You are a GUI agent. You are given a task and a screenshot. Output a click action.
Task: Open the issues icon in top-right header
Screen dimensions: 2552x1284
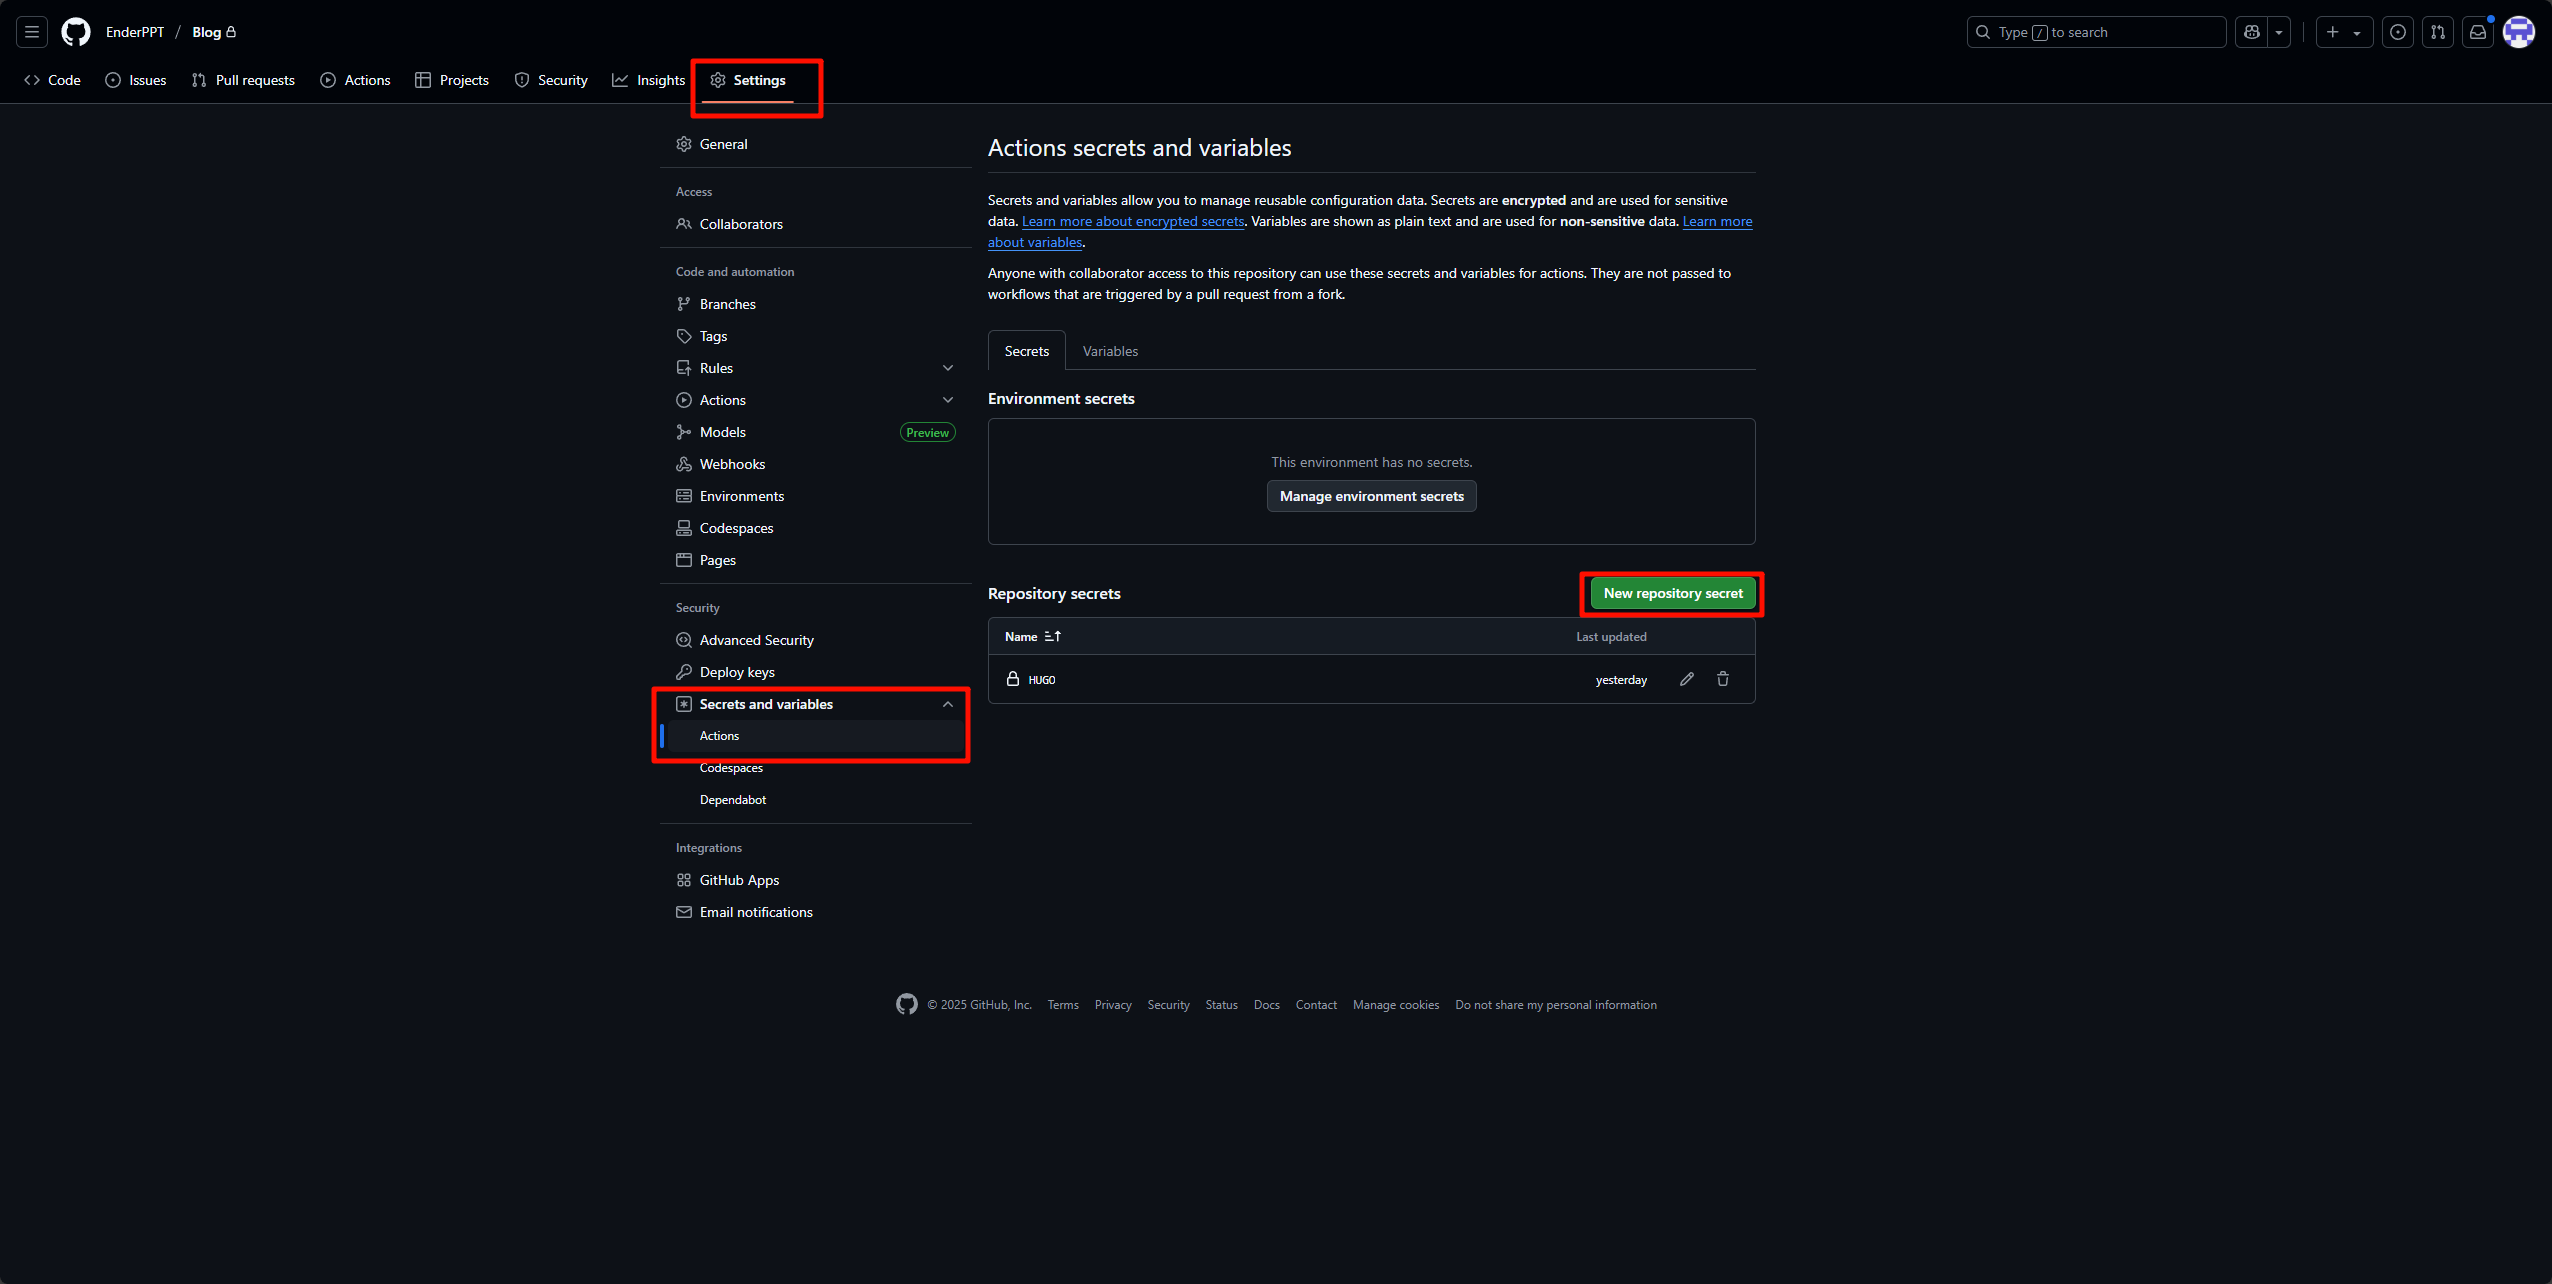click(2398, 32)
